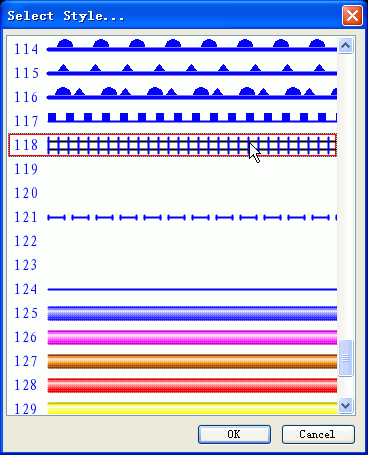Select thin solid line style 124
This screenshot has height=455, width=368.
click(x=172, y=289)
